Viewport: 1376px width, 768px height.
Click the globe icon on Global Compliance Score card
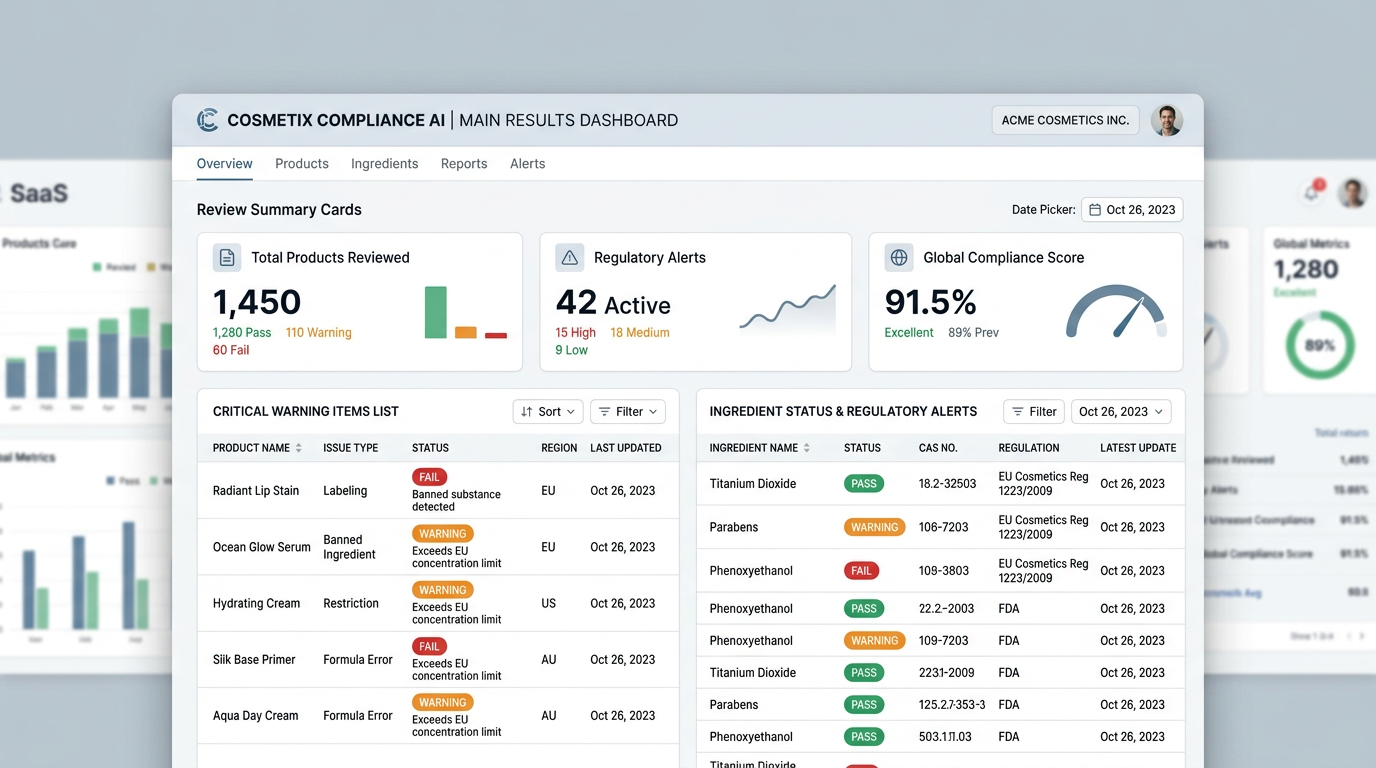click(899, 257)
